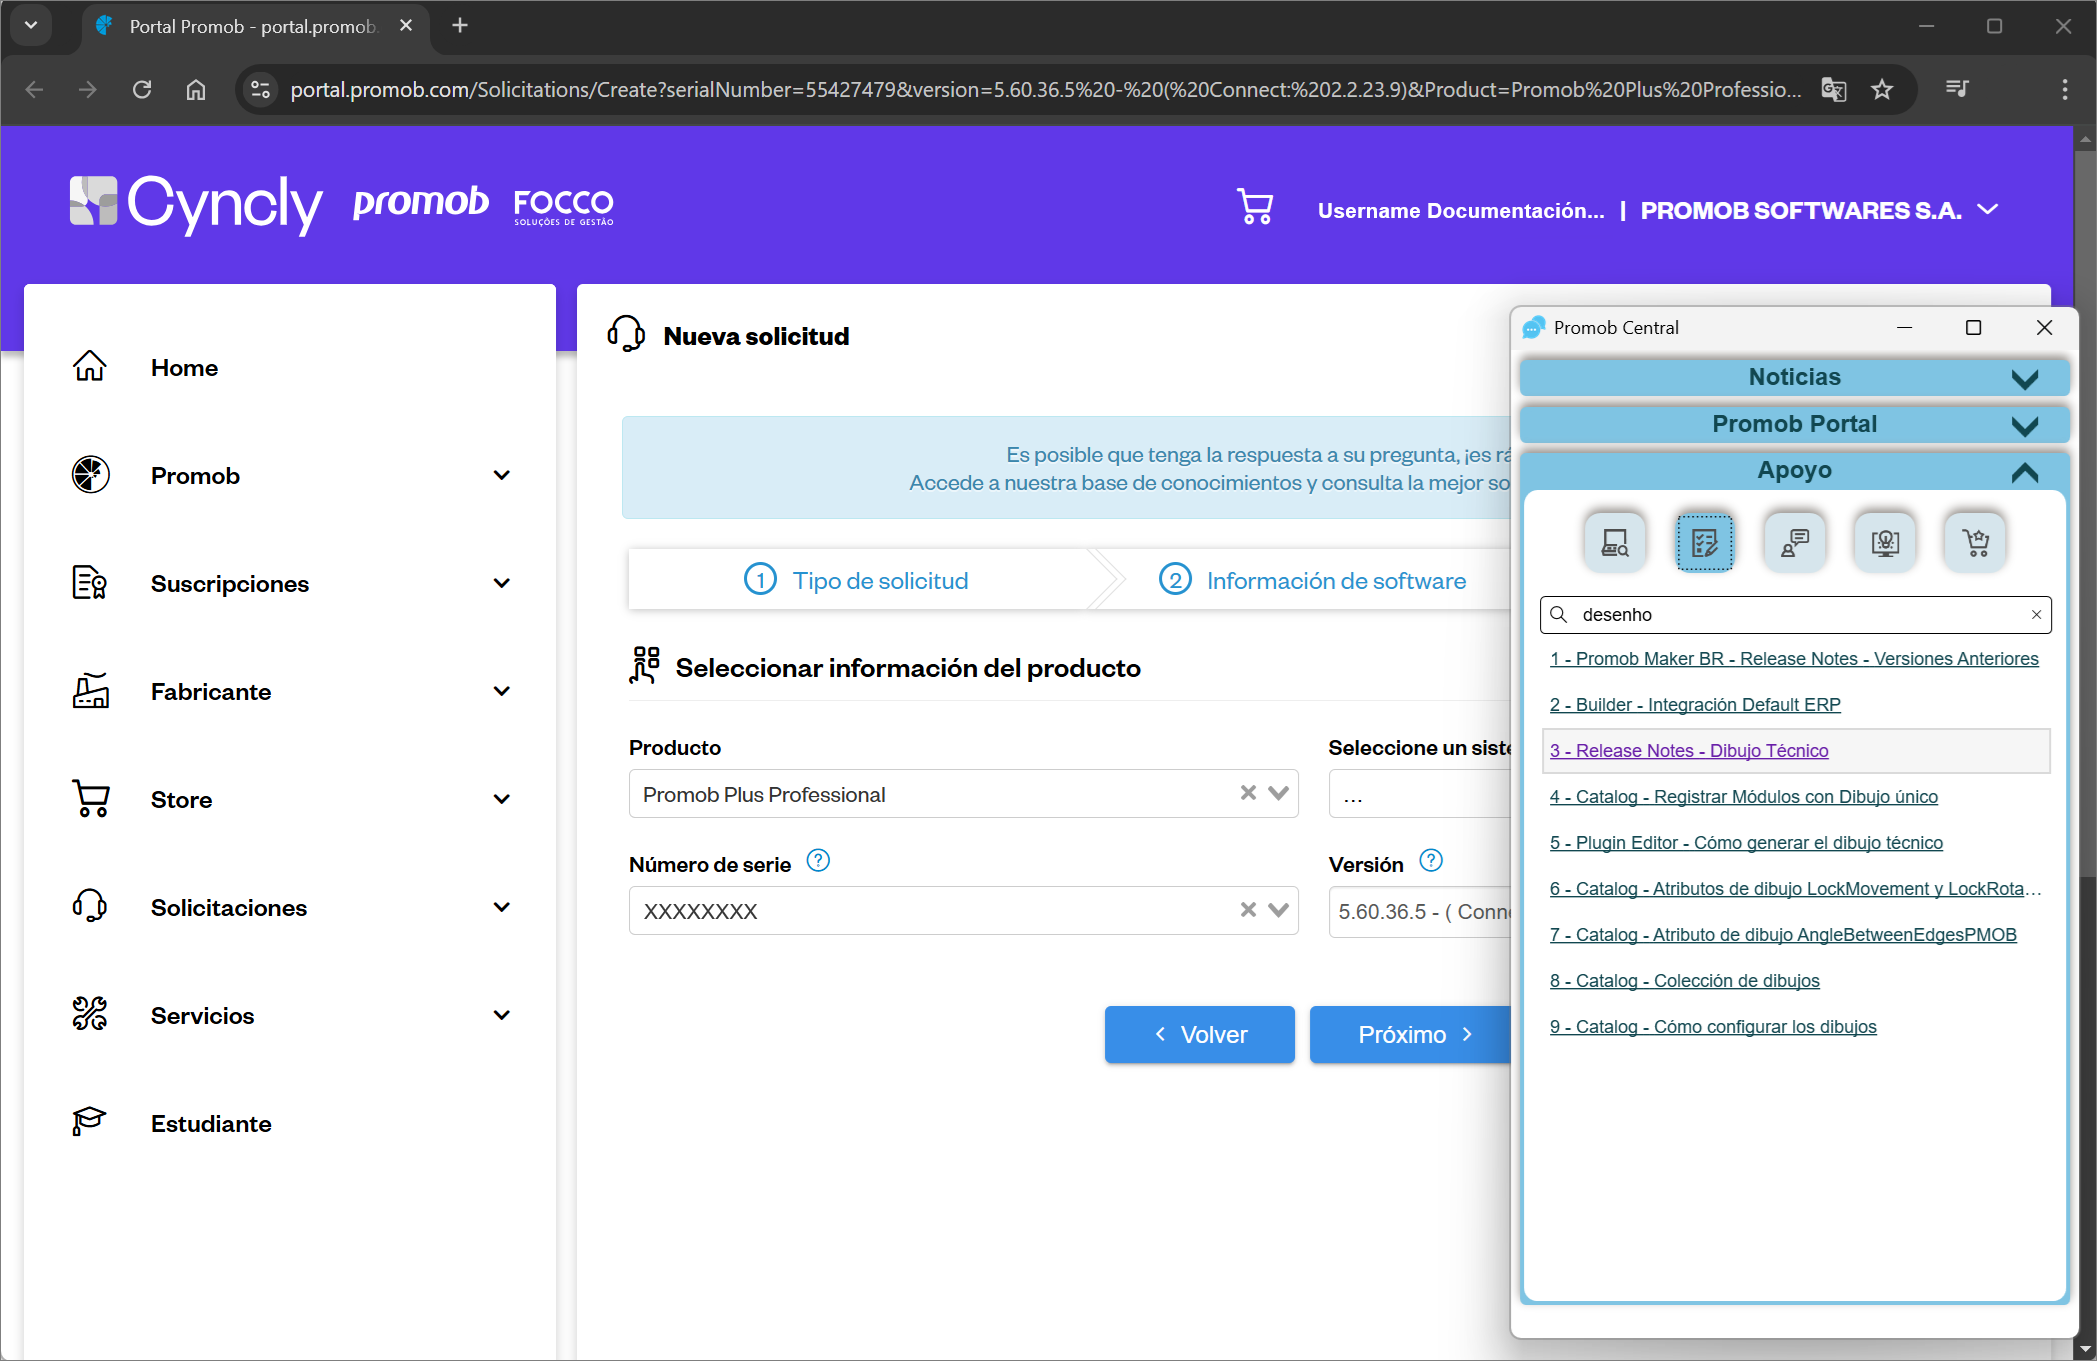Click the Número de serie help icon
Screen dimensions: 2097x1361
818,861
